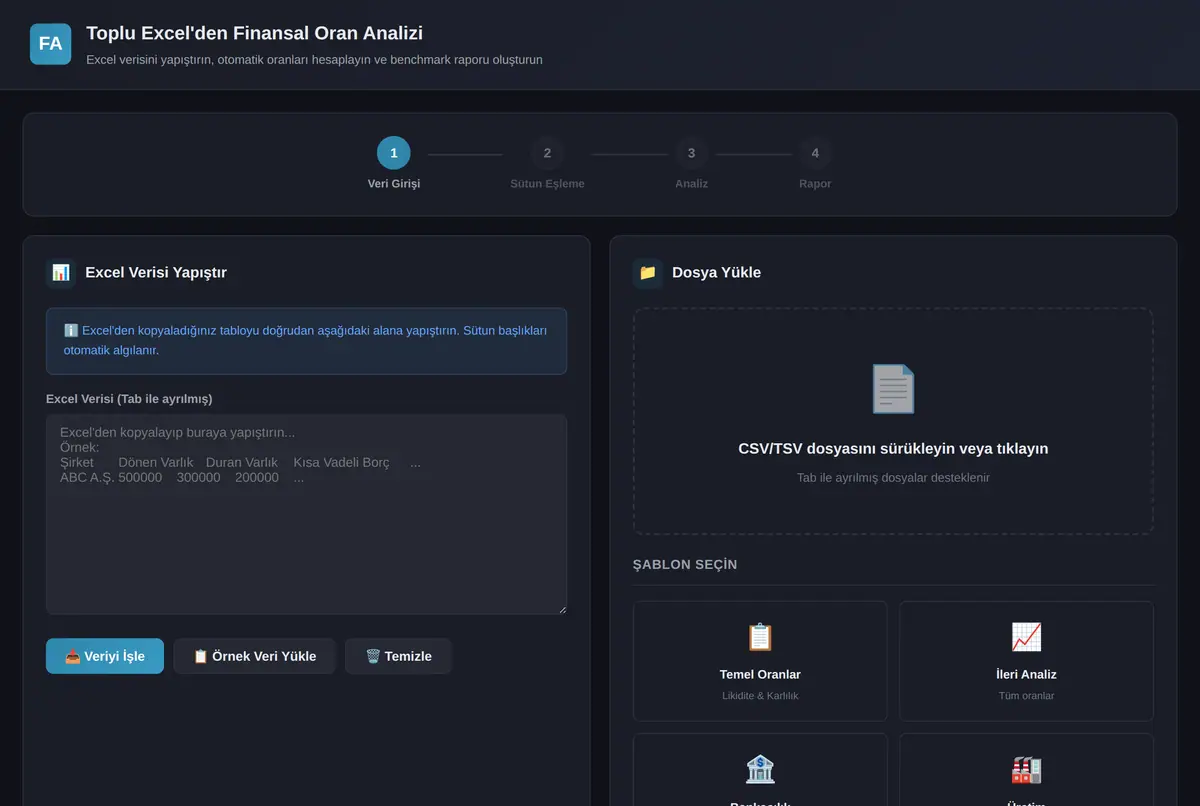Load sample data with Örnek Veri Yükle
This screenshot has width=1200, height=806.
coord(254,656)
